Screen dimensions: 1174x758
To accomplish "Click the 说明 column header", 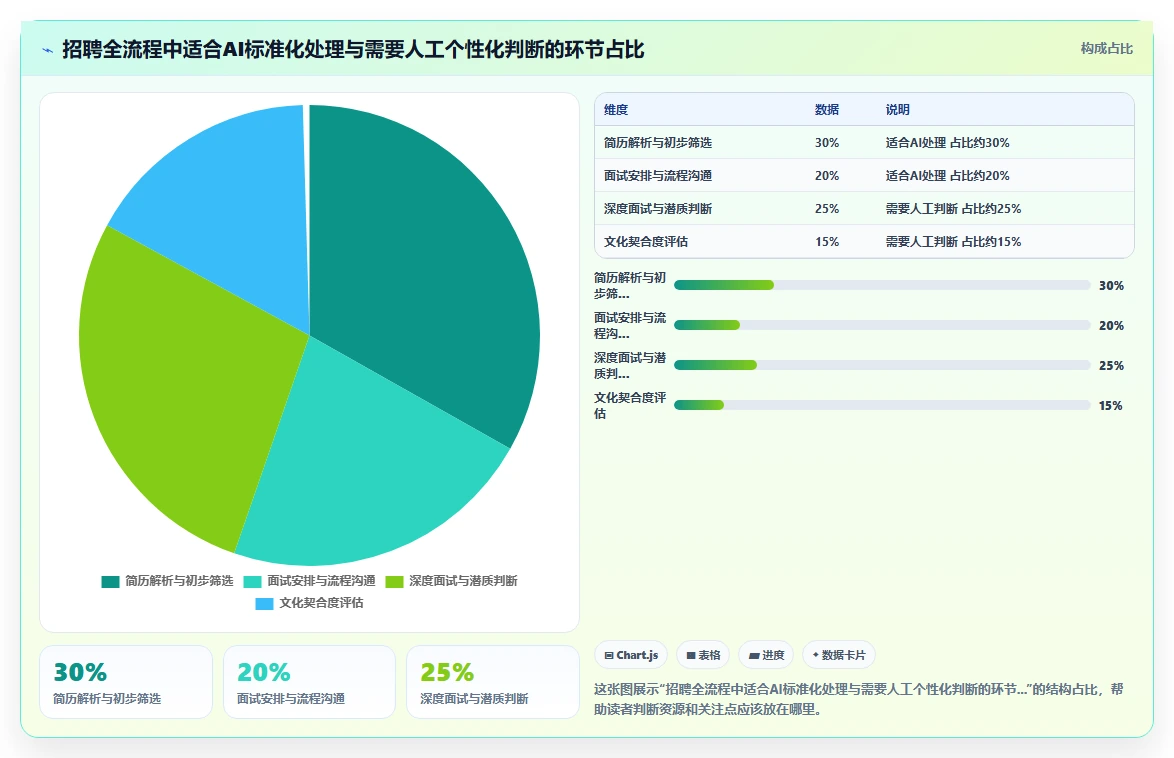I will pyautogui.click(x=897, y=110).
